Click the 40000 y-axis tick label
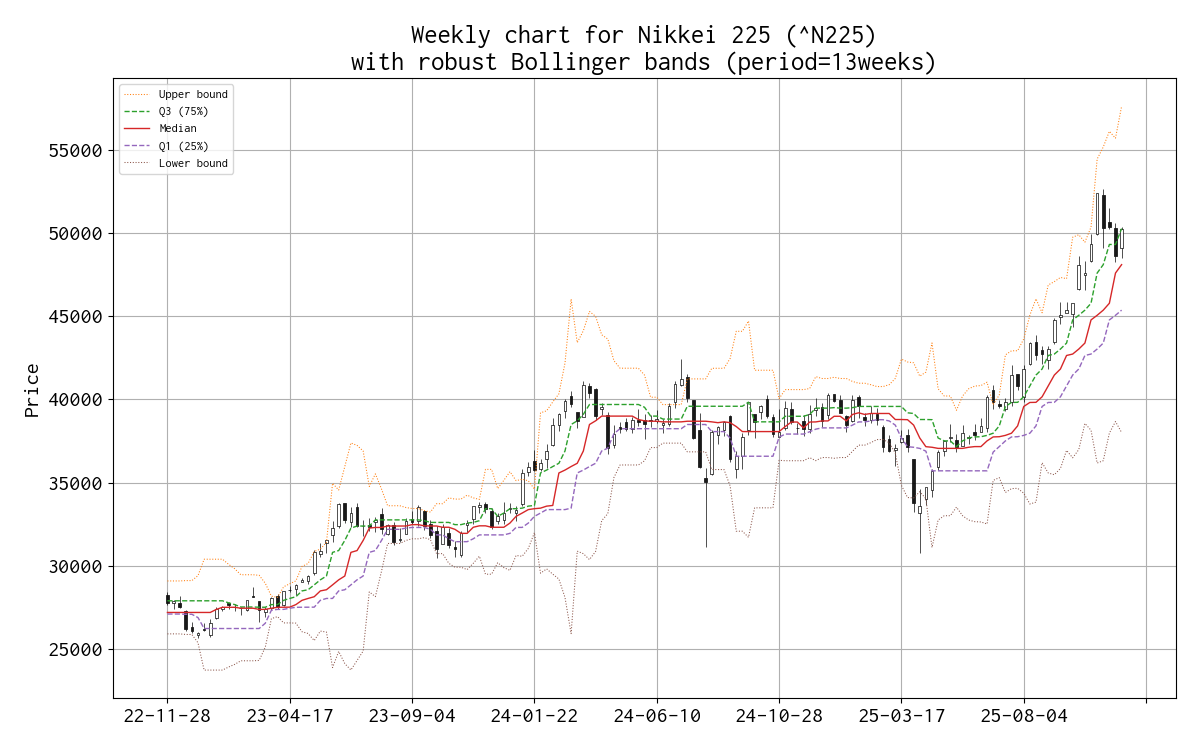 tap(76, 400)
